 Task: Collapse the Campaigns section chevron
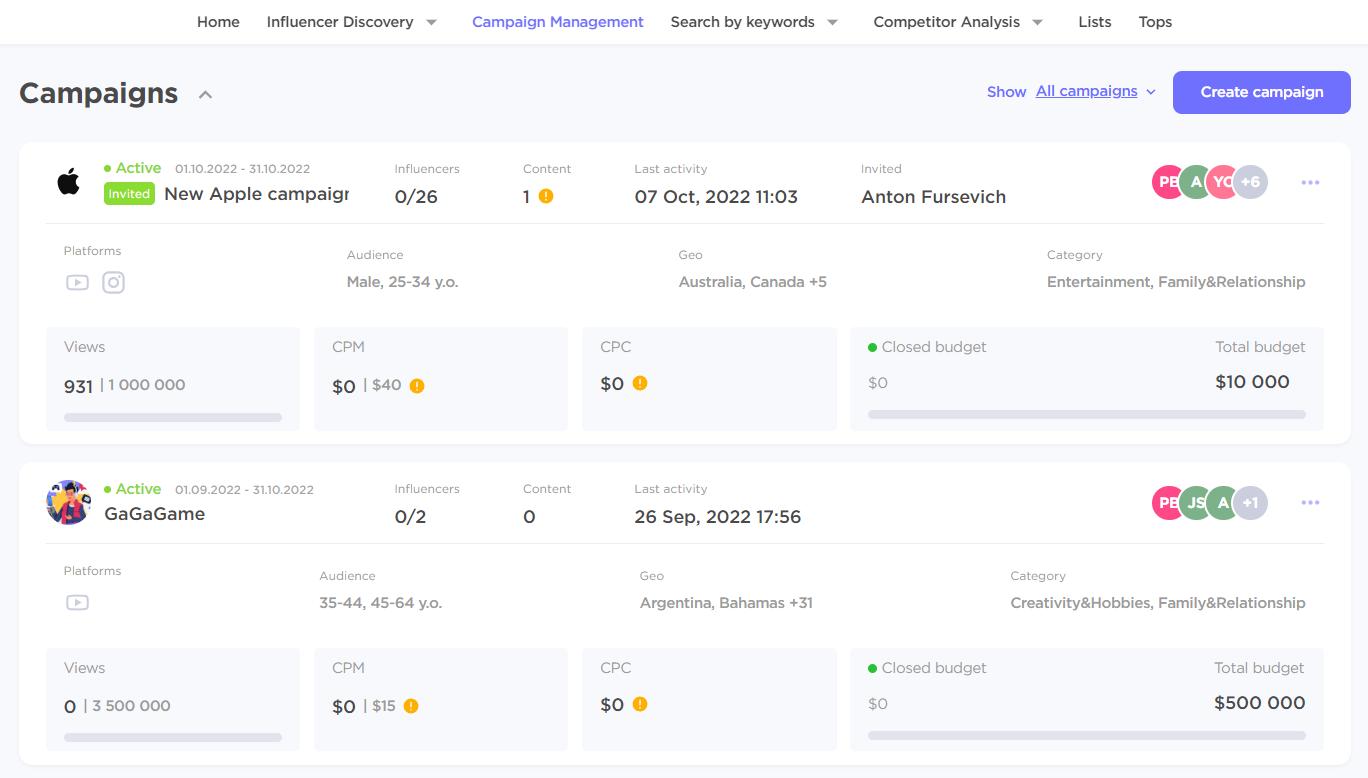click(x=206, y=95)
